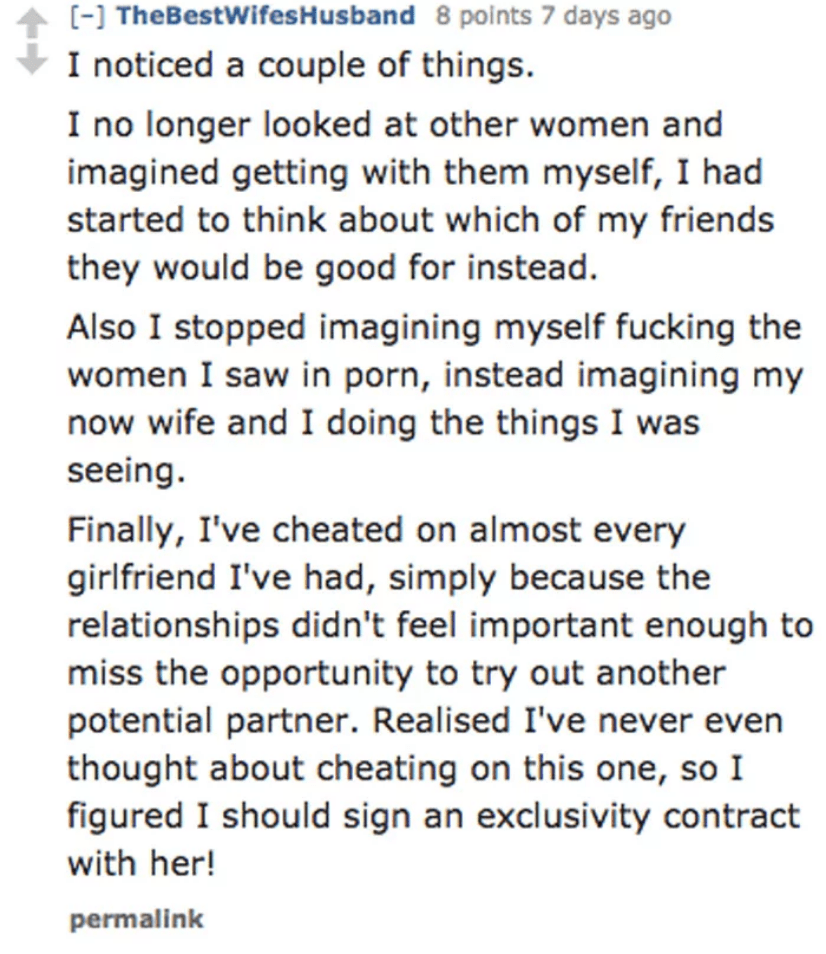
Task: Open TheBestWifesHusband's user profile
Action: [265, 16]
